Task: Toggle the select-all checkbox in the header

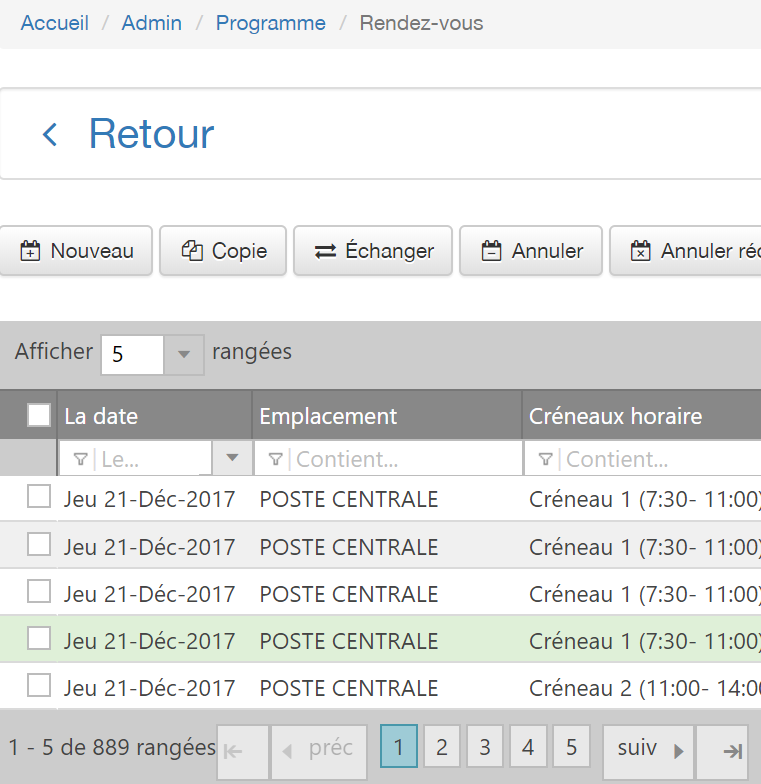Action: tap(39, 416)
